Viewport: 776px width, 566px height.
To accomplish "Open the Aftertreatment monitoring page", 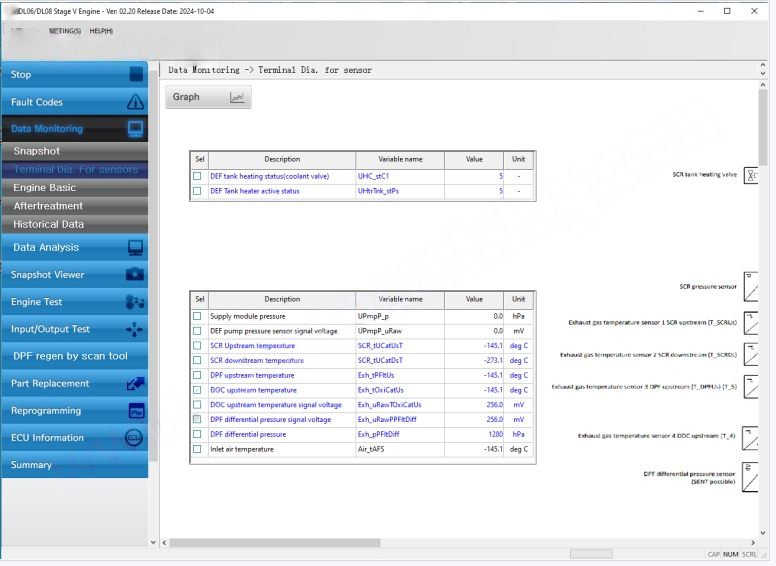I will click(x=48, y=206).
